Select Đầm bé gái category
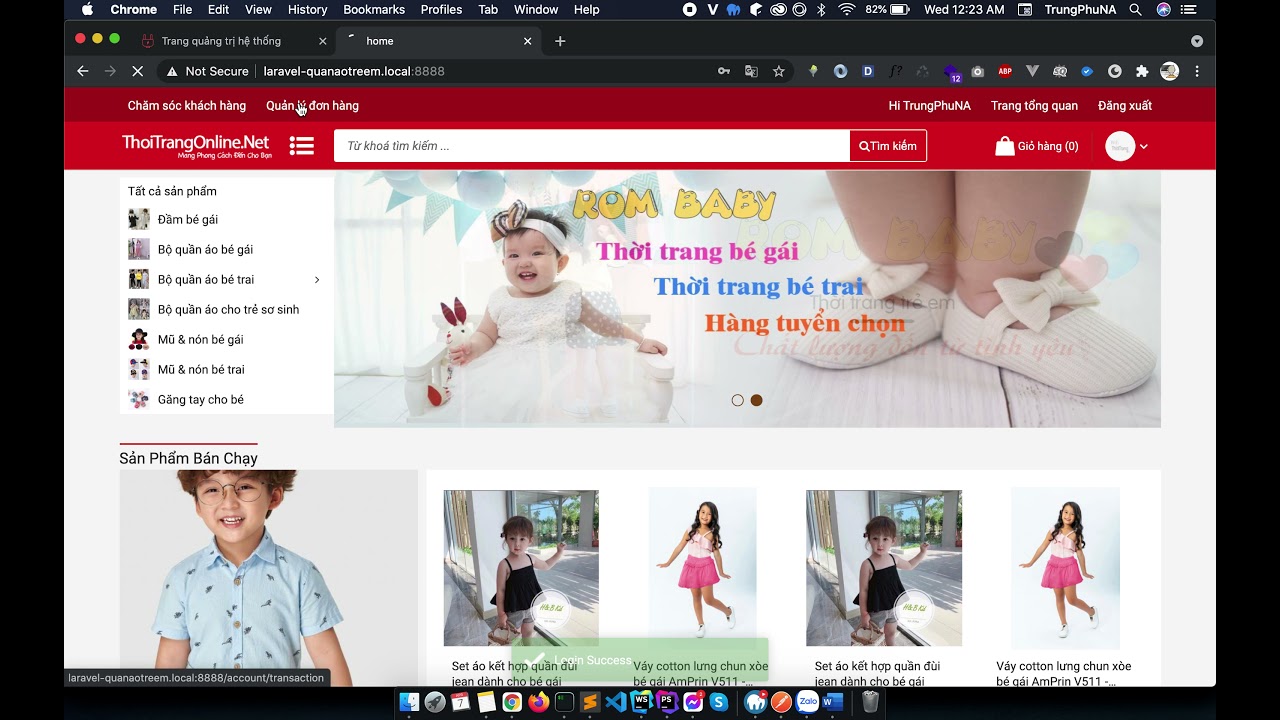 (188, 220)
